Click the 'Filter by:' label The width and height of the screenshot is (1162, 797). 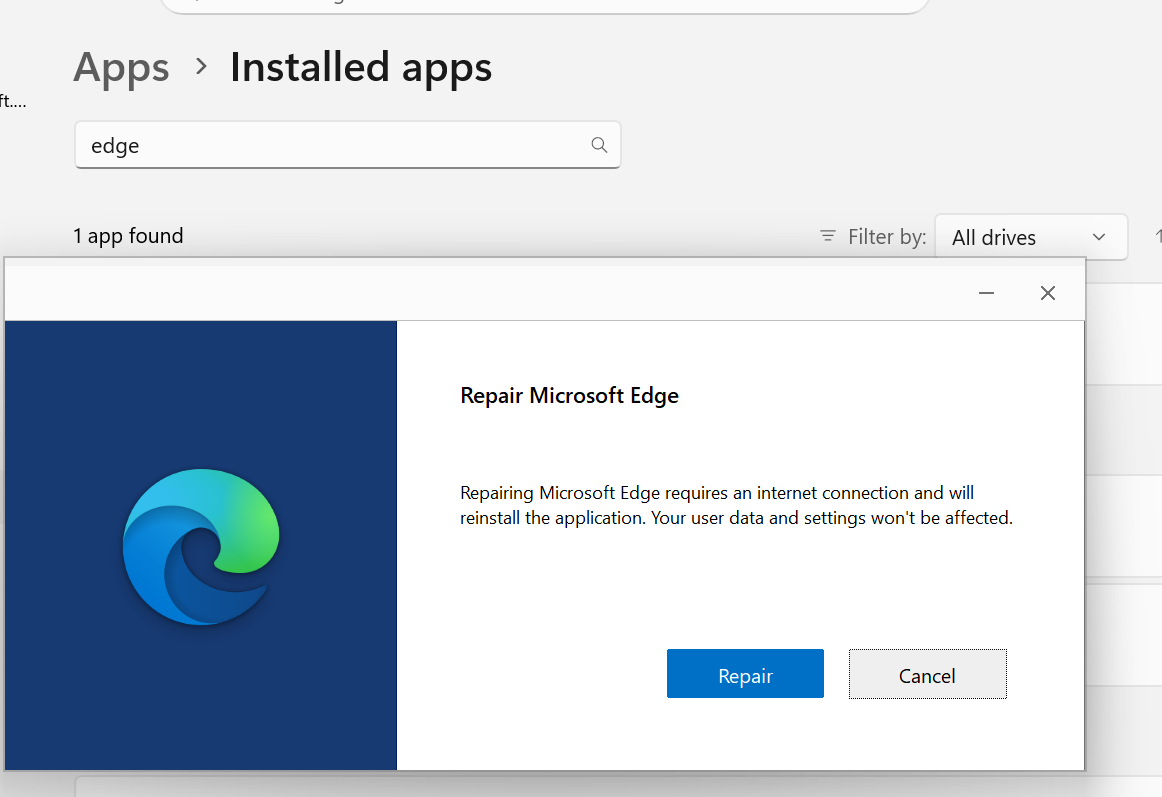887,237
